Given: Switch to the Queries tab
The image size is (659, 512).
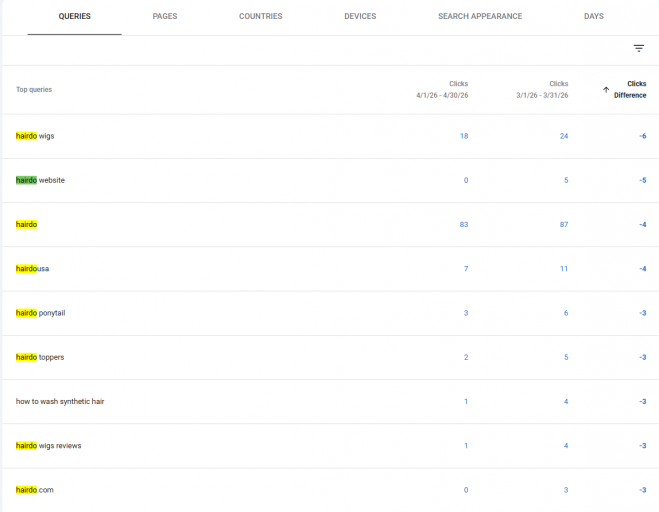Looking at the screenshot, I should coord(74,16).
